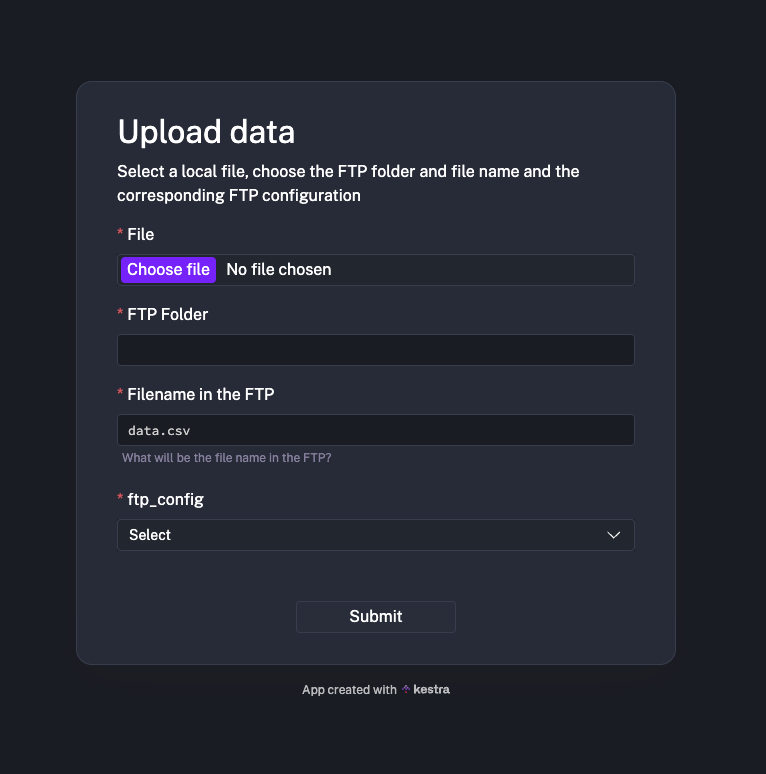Click the red asterisk beside ftp_config
766x774 pixels.
121,500
